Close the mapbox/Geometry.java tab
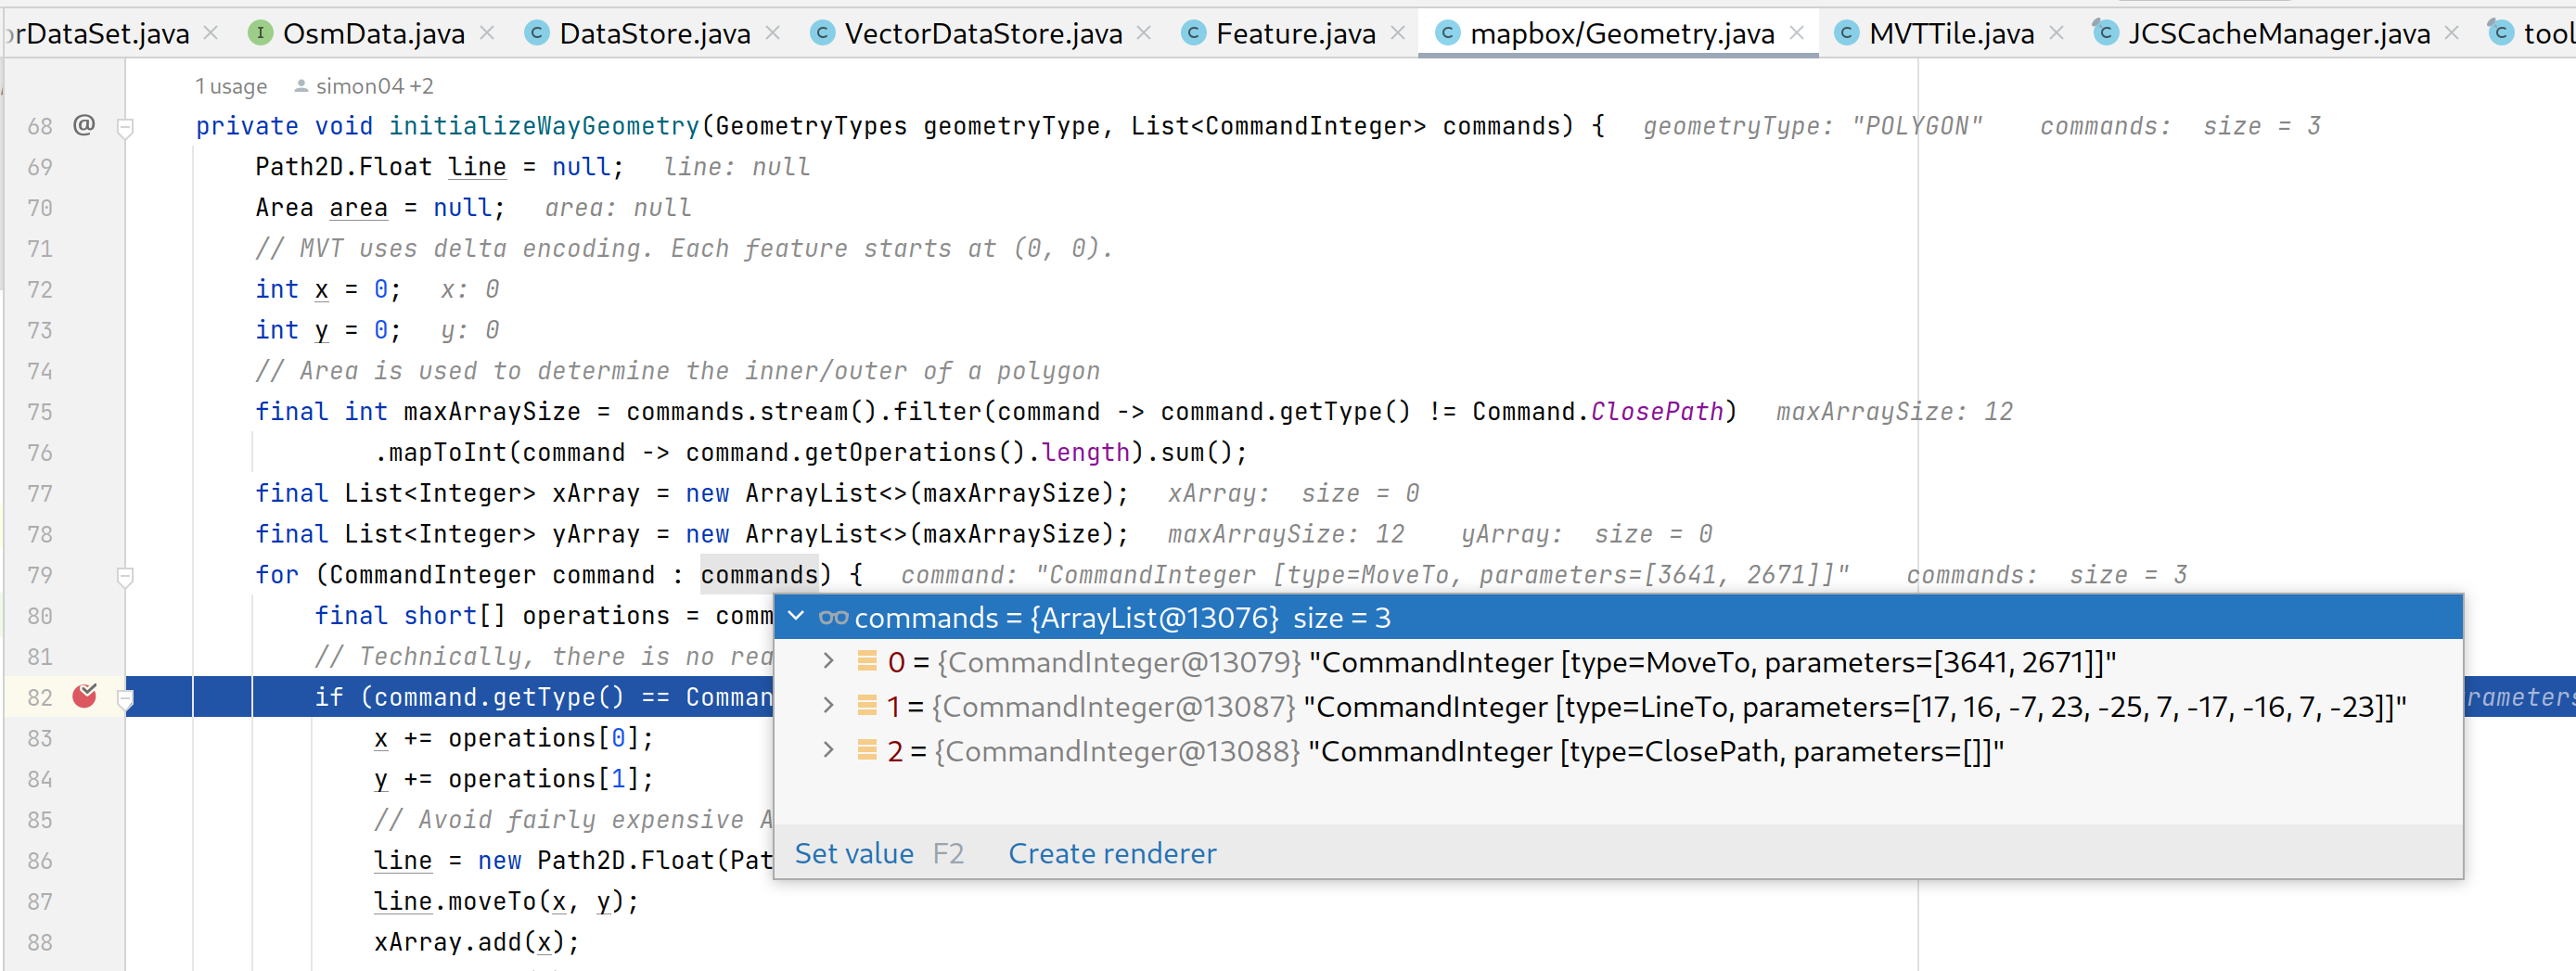Image resolution: width=2576 pixels, height=971 pixels. [1797, 33]
